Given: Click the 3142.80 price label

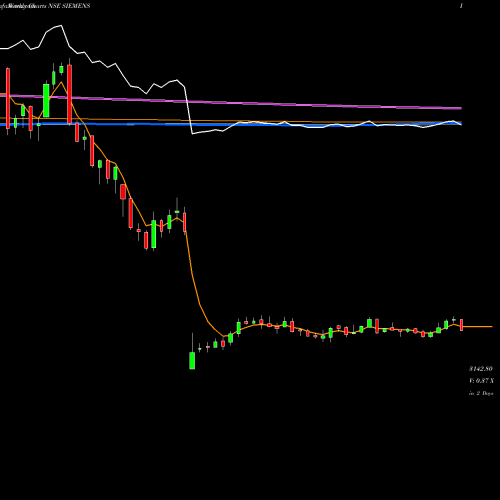Looking at the screenshot, I should 481,369.
